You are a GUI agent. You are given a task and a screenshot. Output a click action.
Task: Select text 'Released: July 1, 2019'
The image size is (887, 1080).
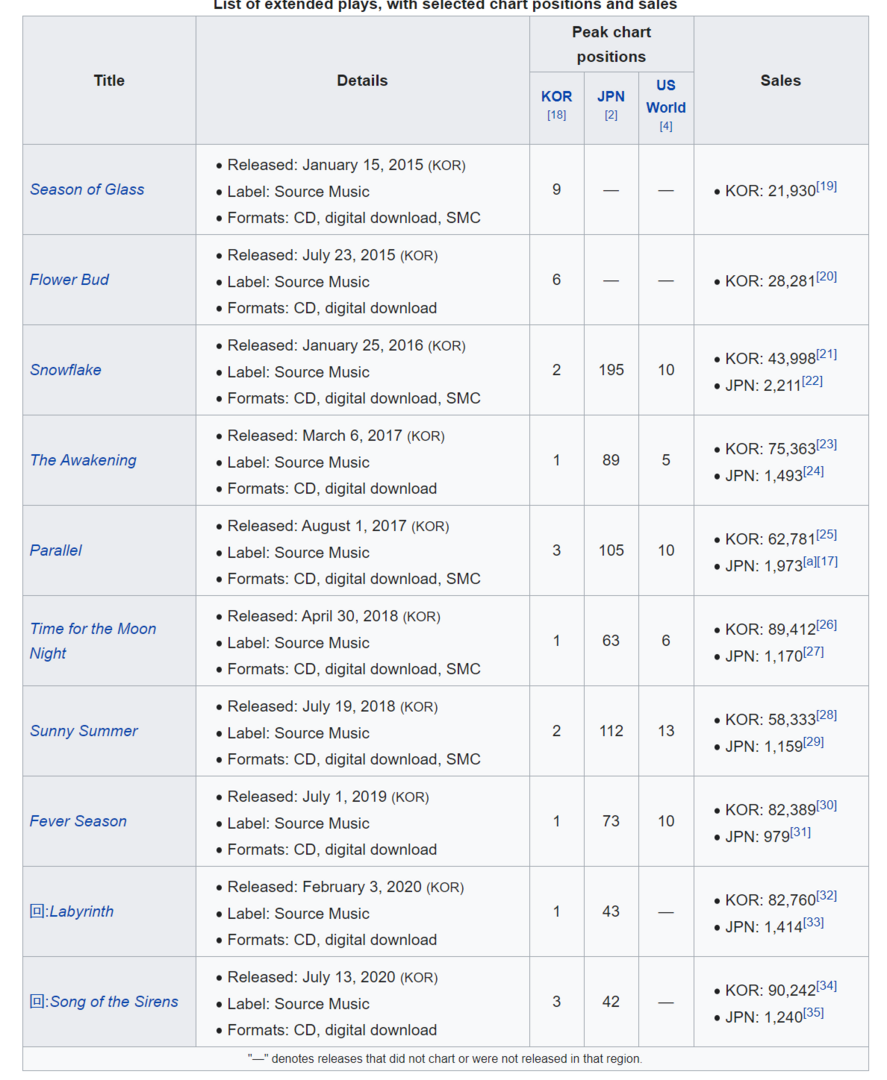coord(307,797)
